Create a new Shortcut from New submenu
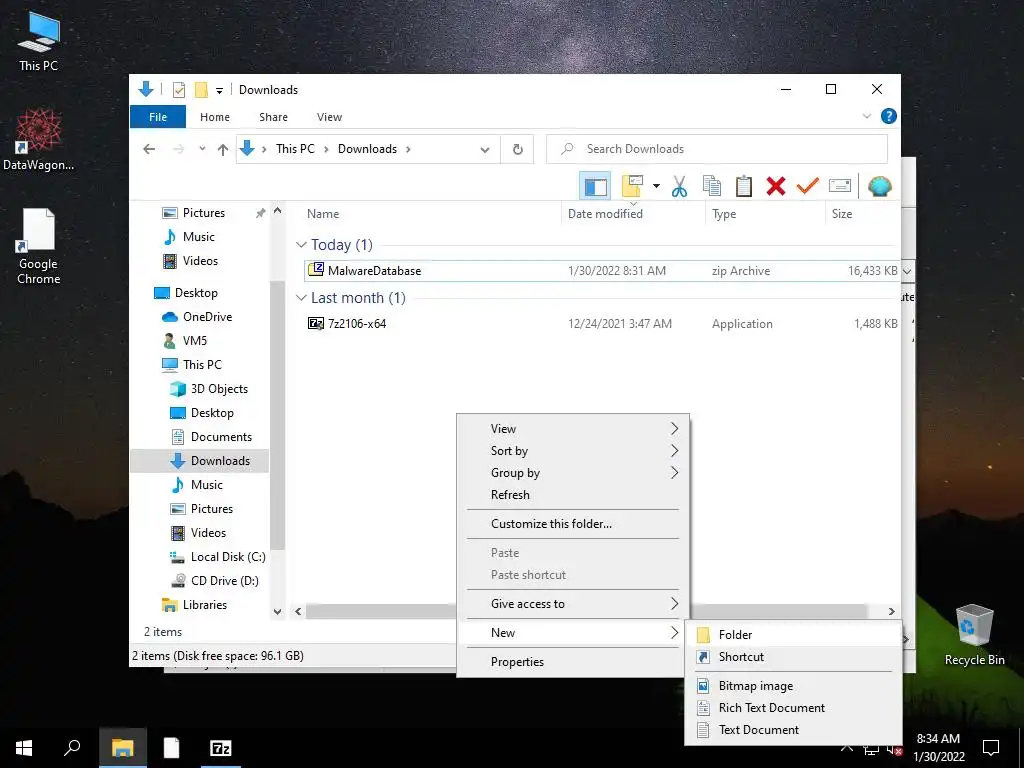 793,657
